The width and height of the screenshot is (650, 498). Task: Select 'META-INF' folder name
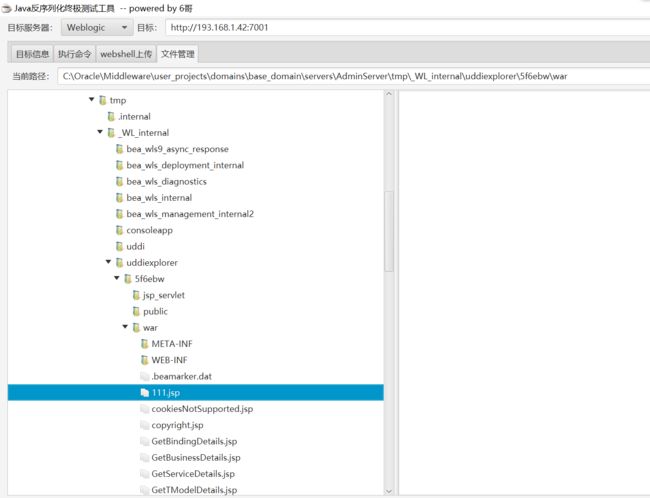pos(172,343)
